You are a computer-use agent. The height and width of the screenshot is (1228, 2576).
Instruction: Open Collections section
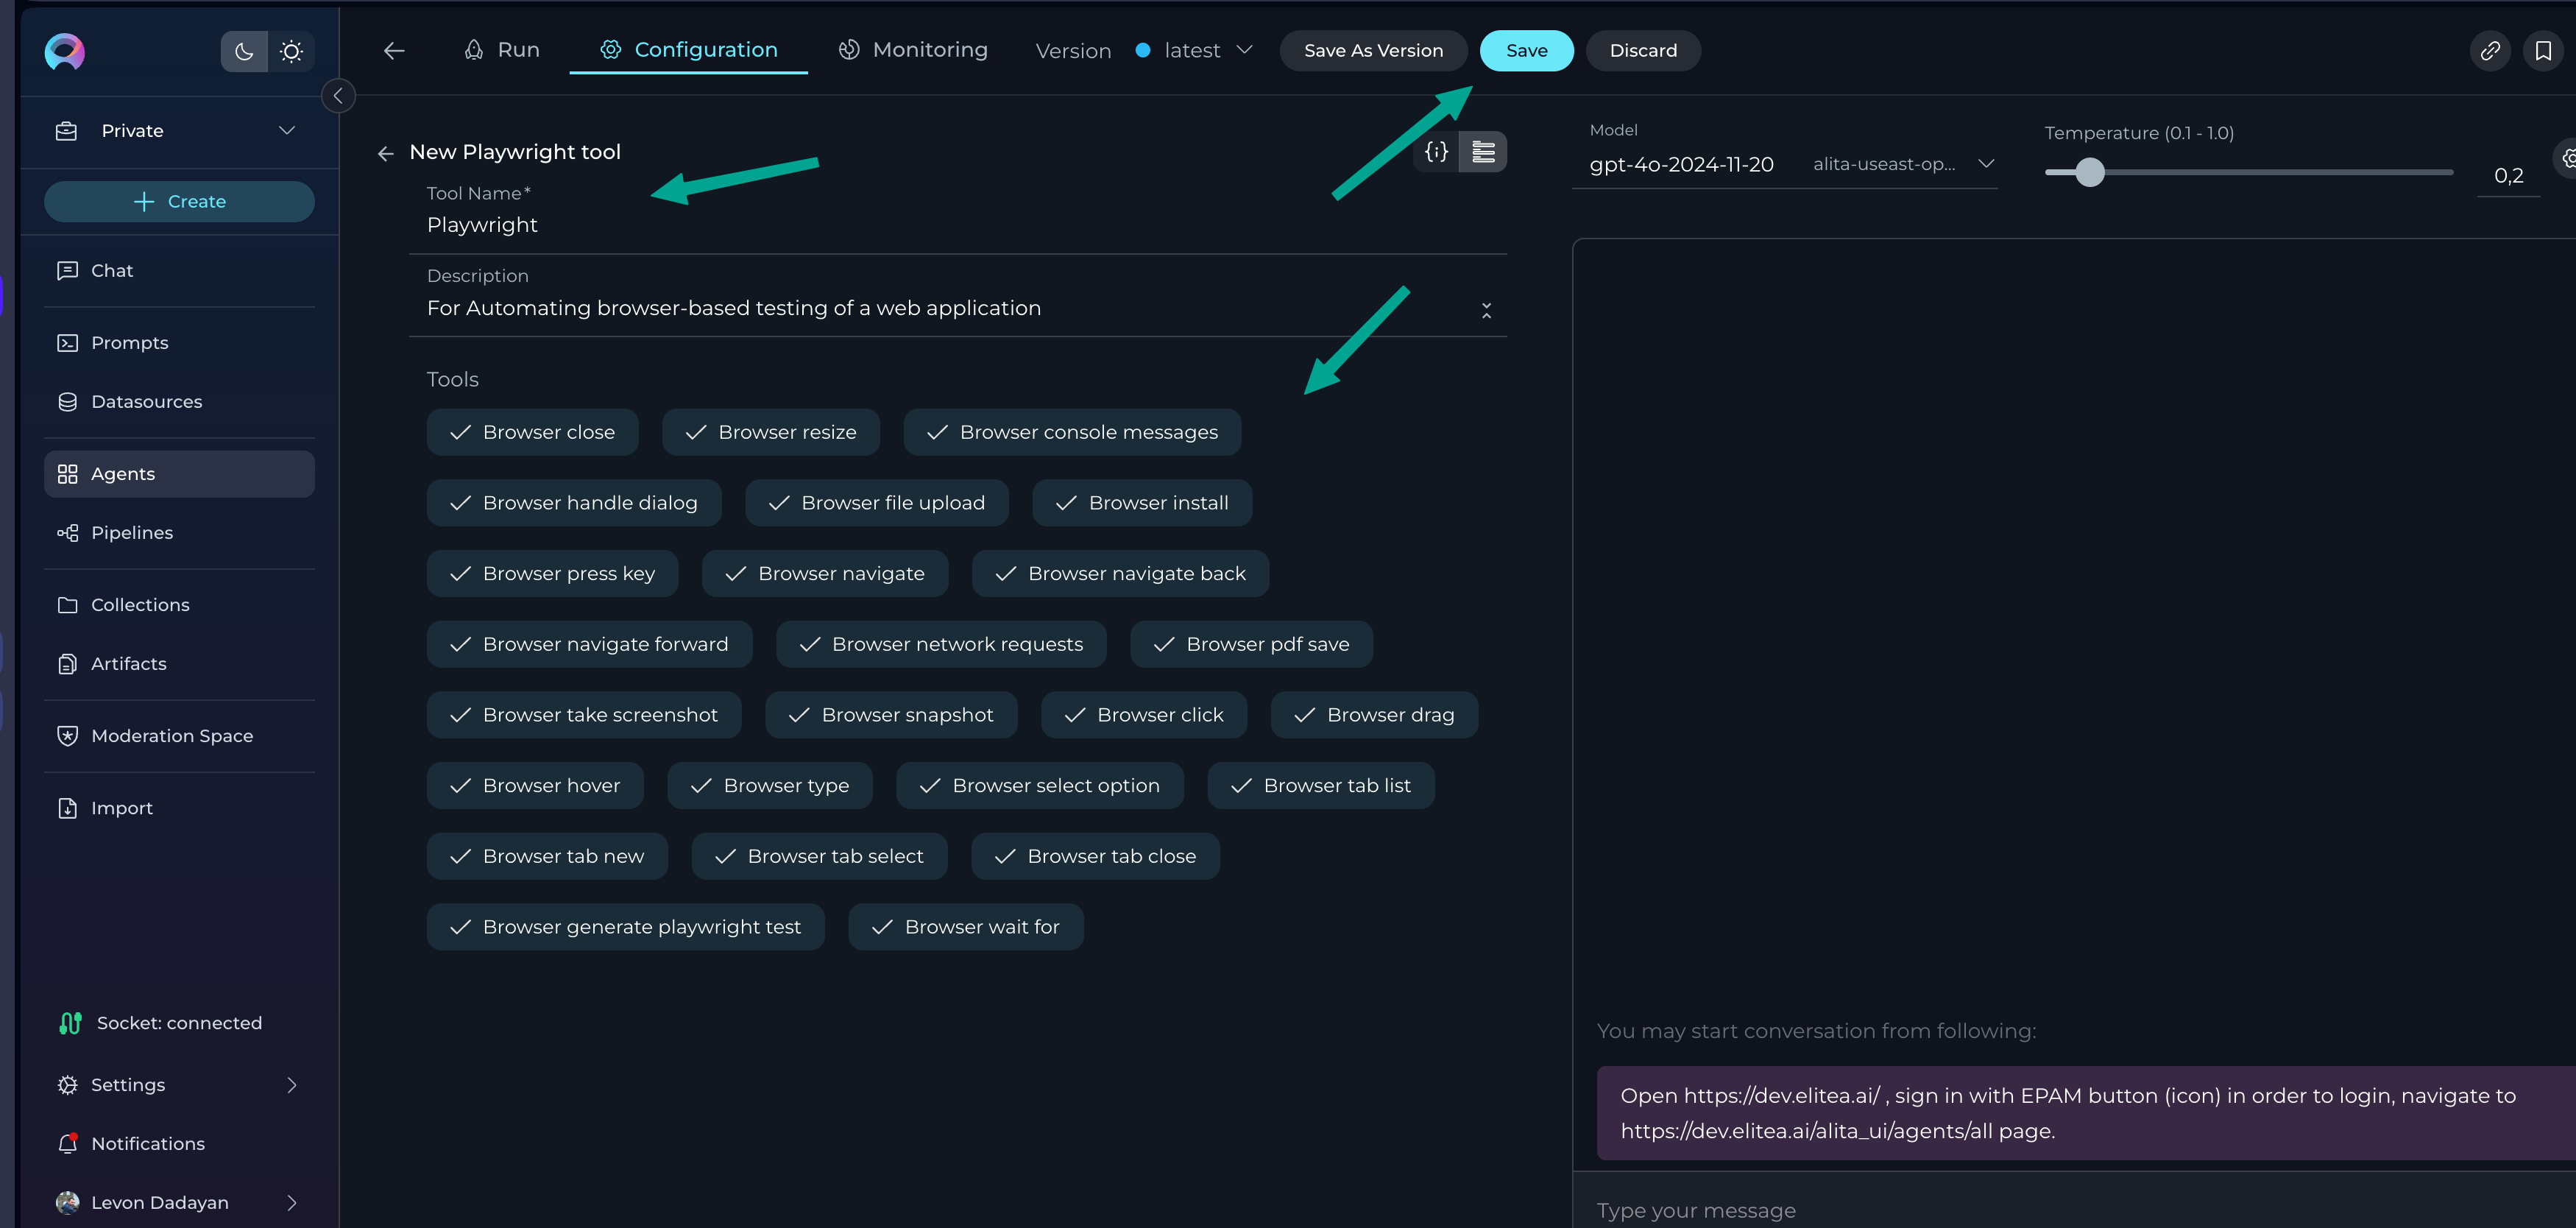click(179, 605)
